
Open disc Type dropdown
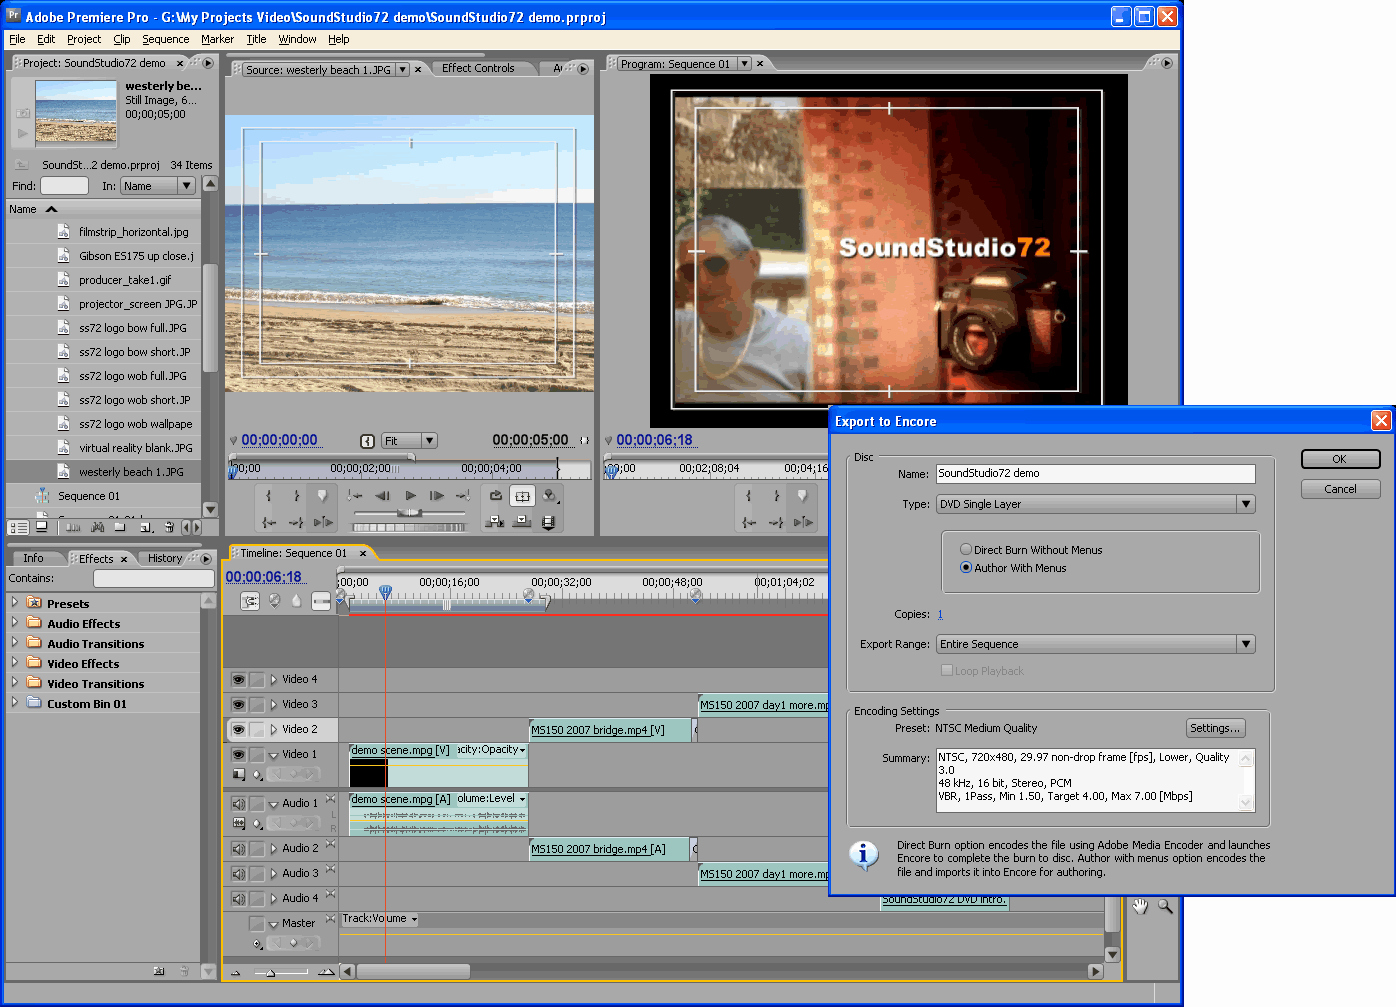click(1246, 504)
